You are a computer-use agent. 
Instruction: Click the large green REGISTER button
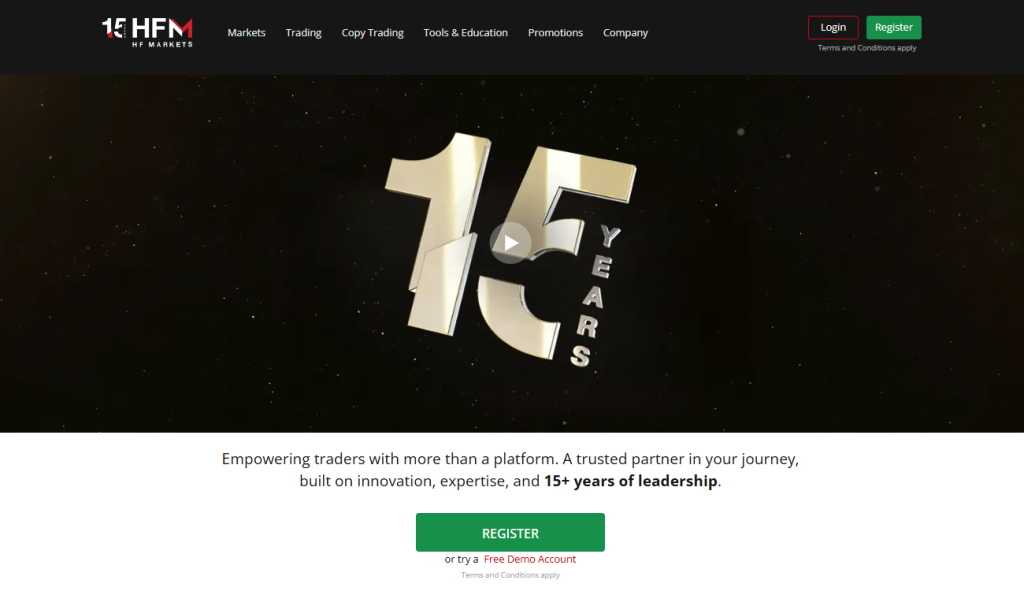510,532
